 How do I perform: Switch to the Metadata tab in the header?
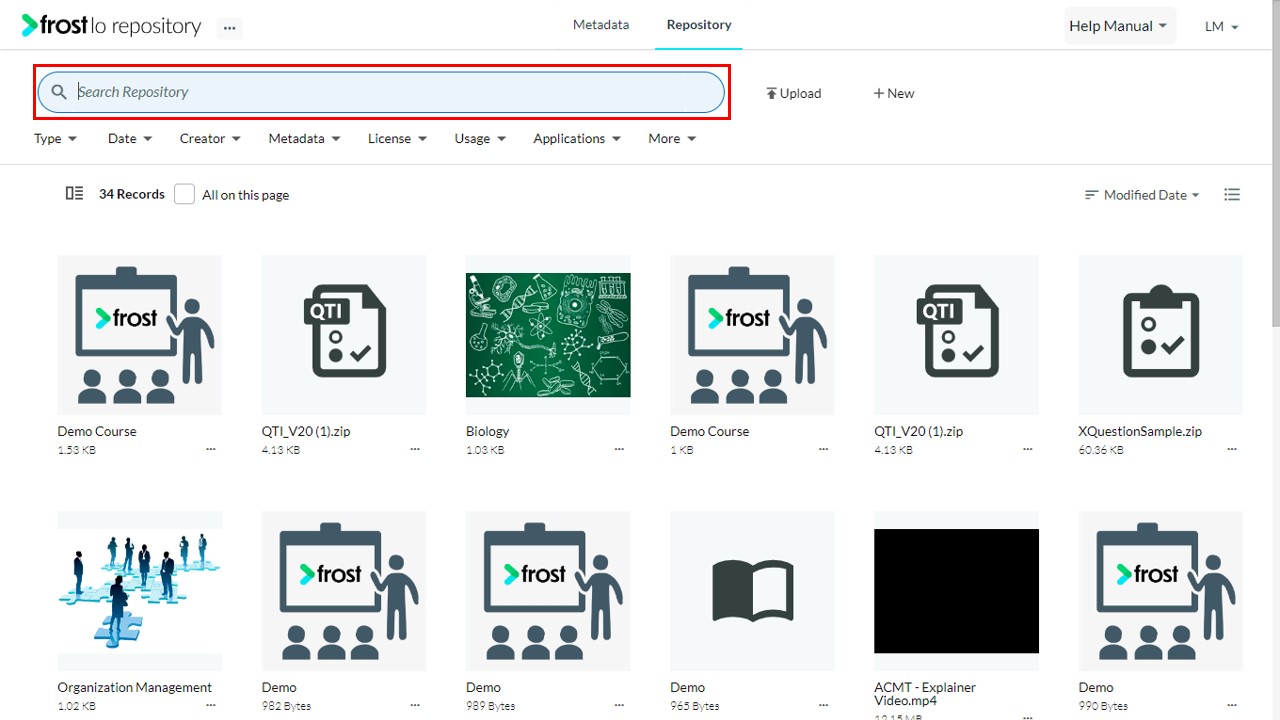tap(601, 25)
